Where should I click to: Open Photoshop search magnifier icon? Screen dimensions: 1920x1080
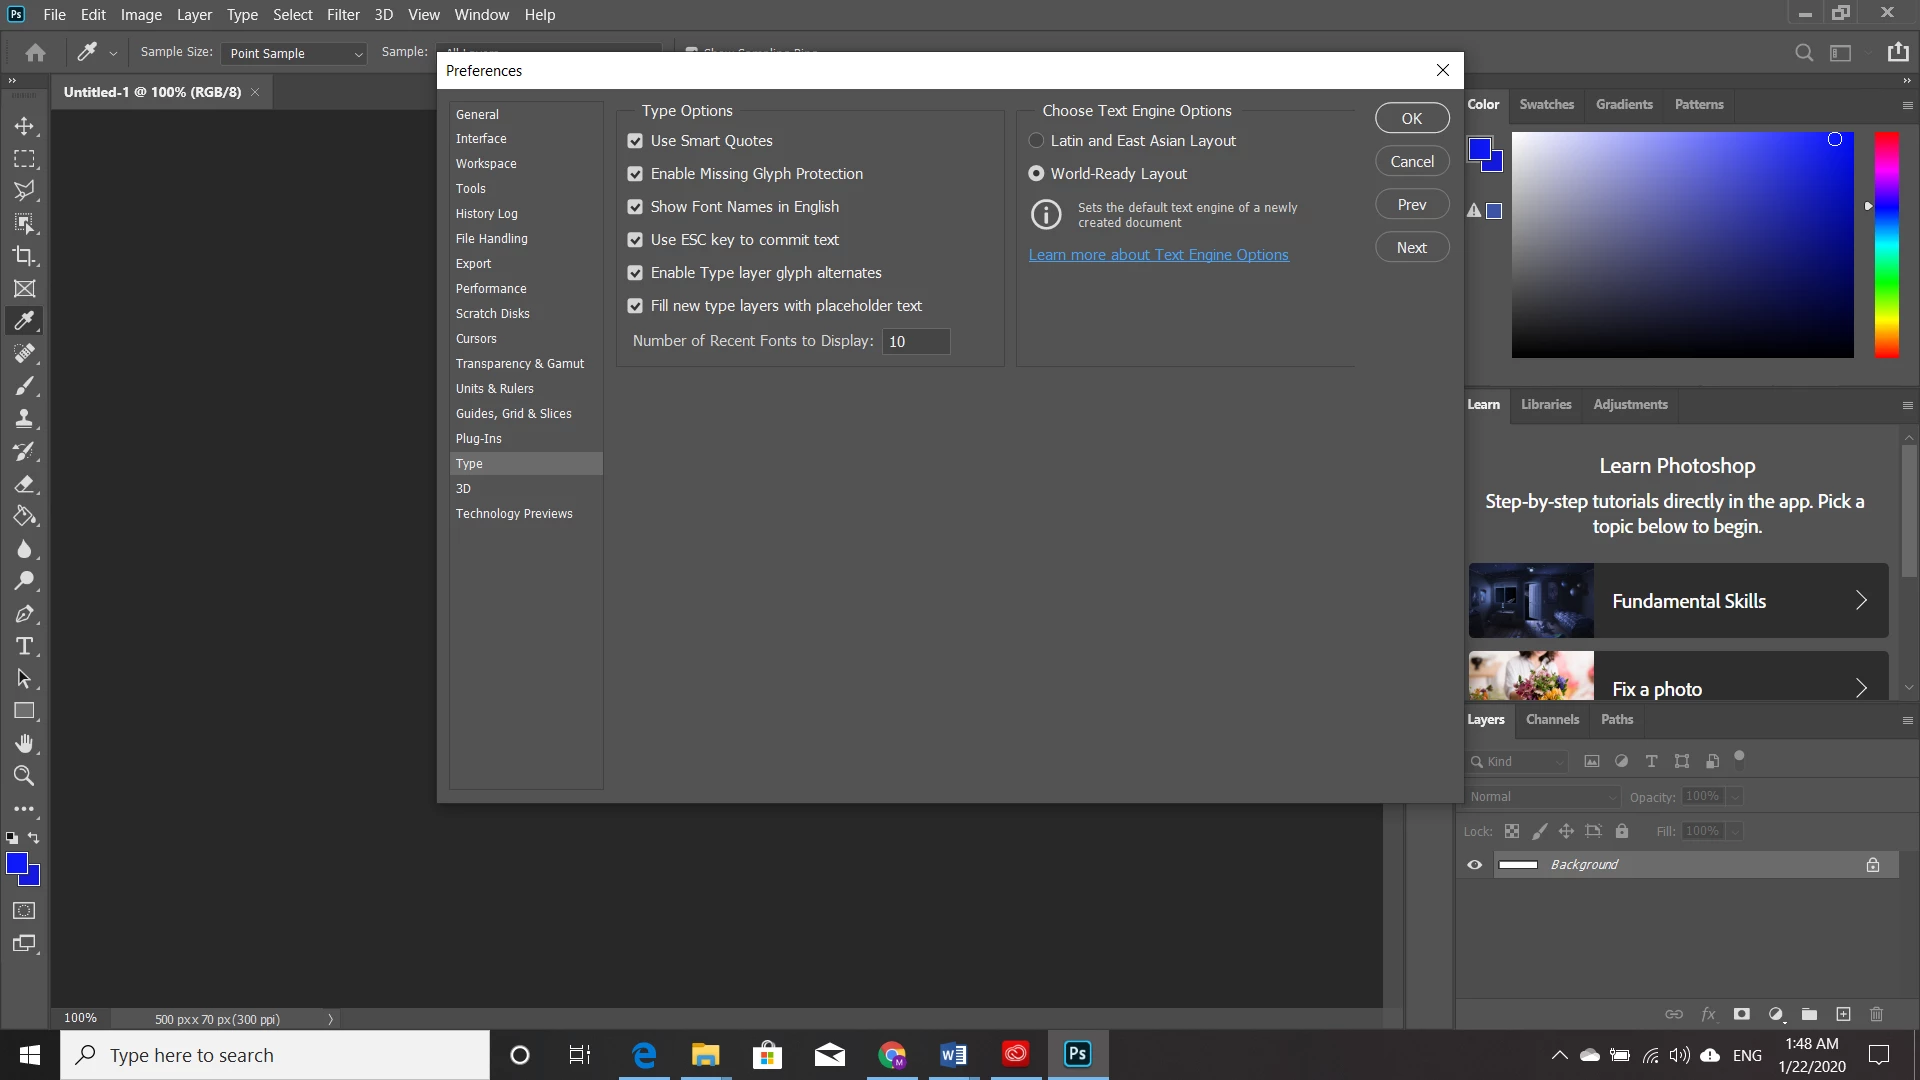pyautogui.click(x=1803, y=53)
